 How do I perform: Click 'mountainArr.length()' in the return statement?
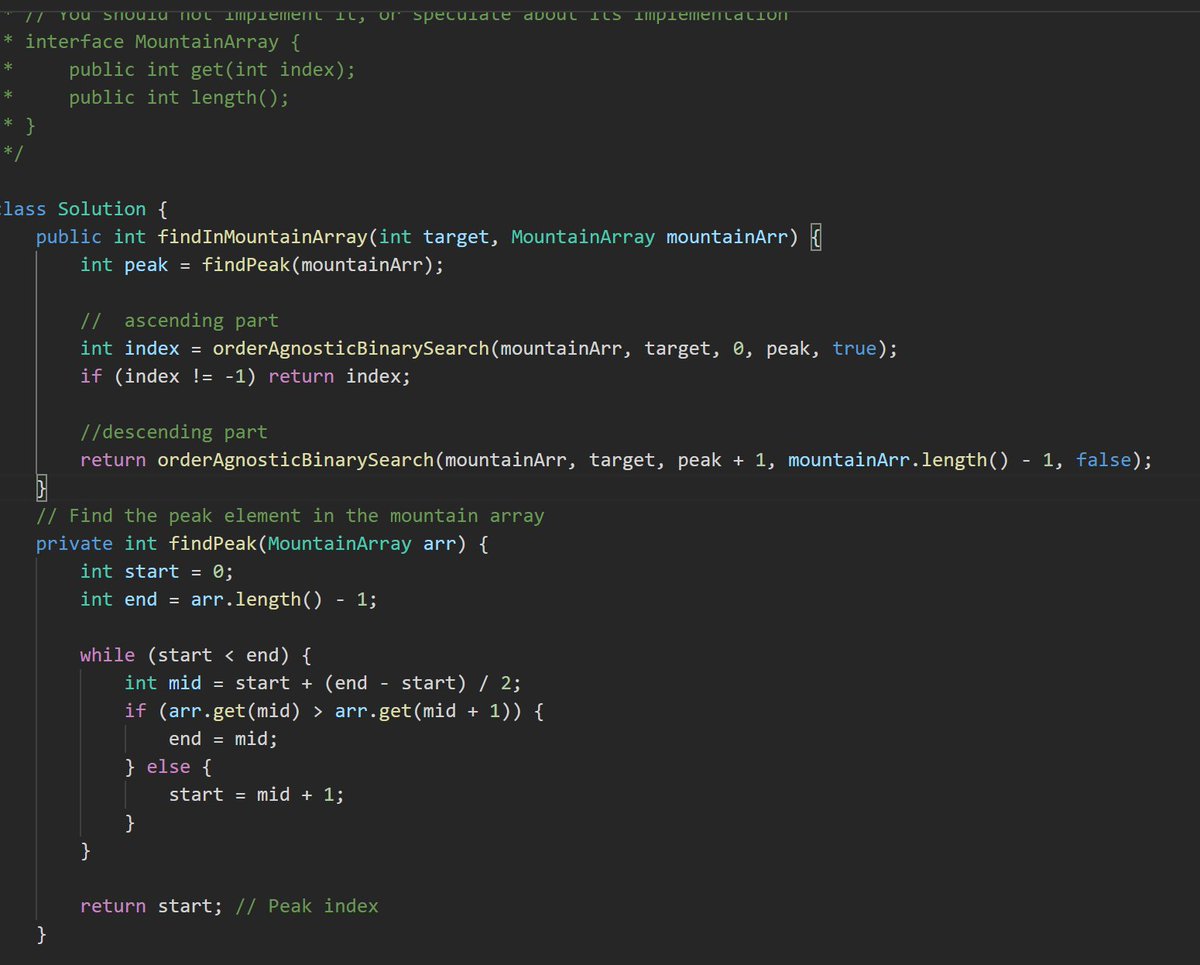click(898, 461)
